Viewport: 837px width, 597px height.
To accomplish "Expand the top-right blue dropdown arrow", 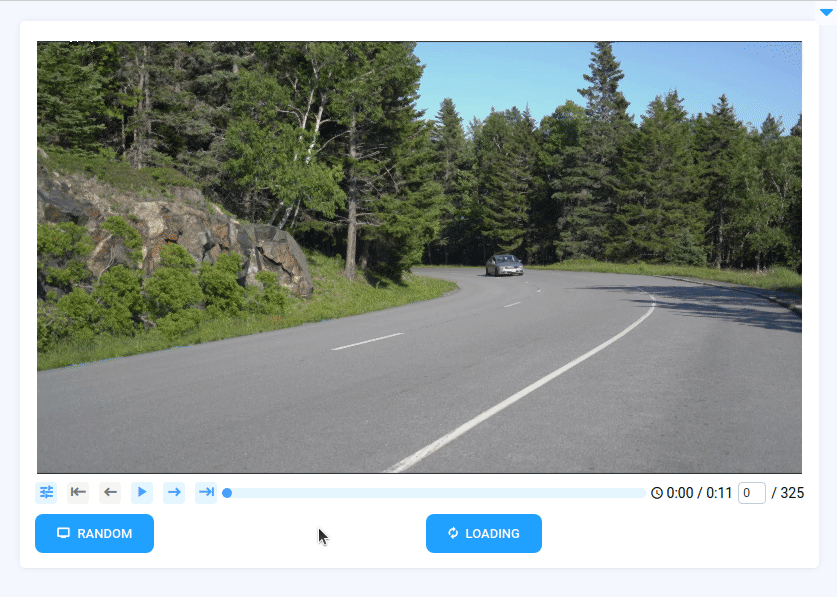I will pos(826,12).
